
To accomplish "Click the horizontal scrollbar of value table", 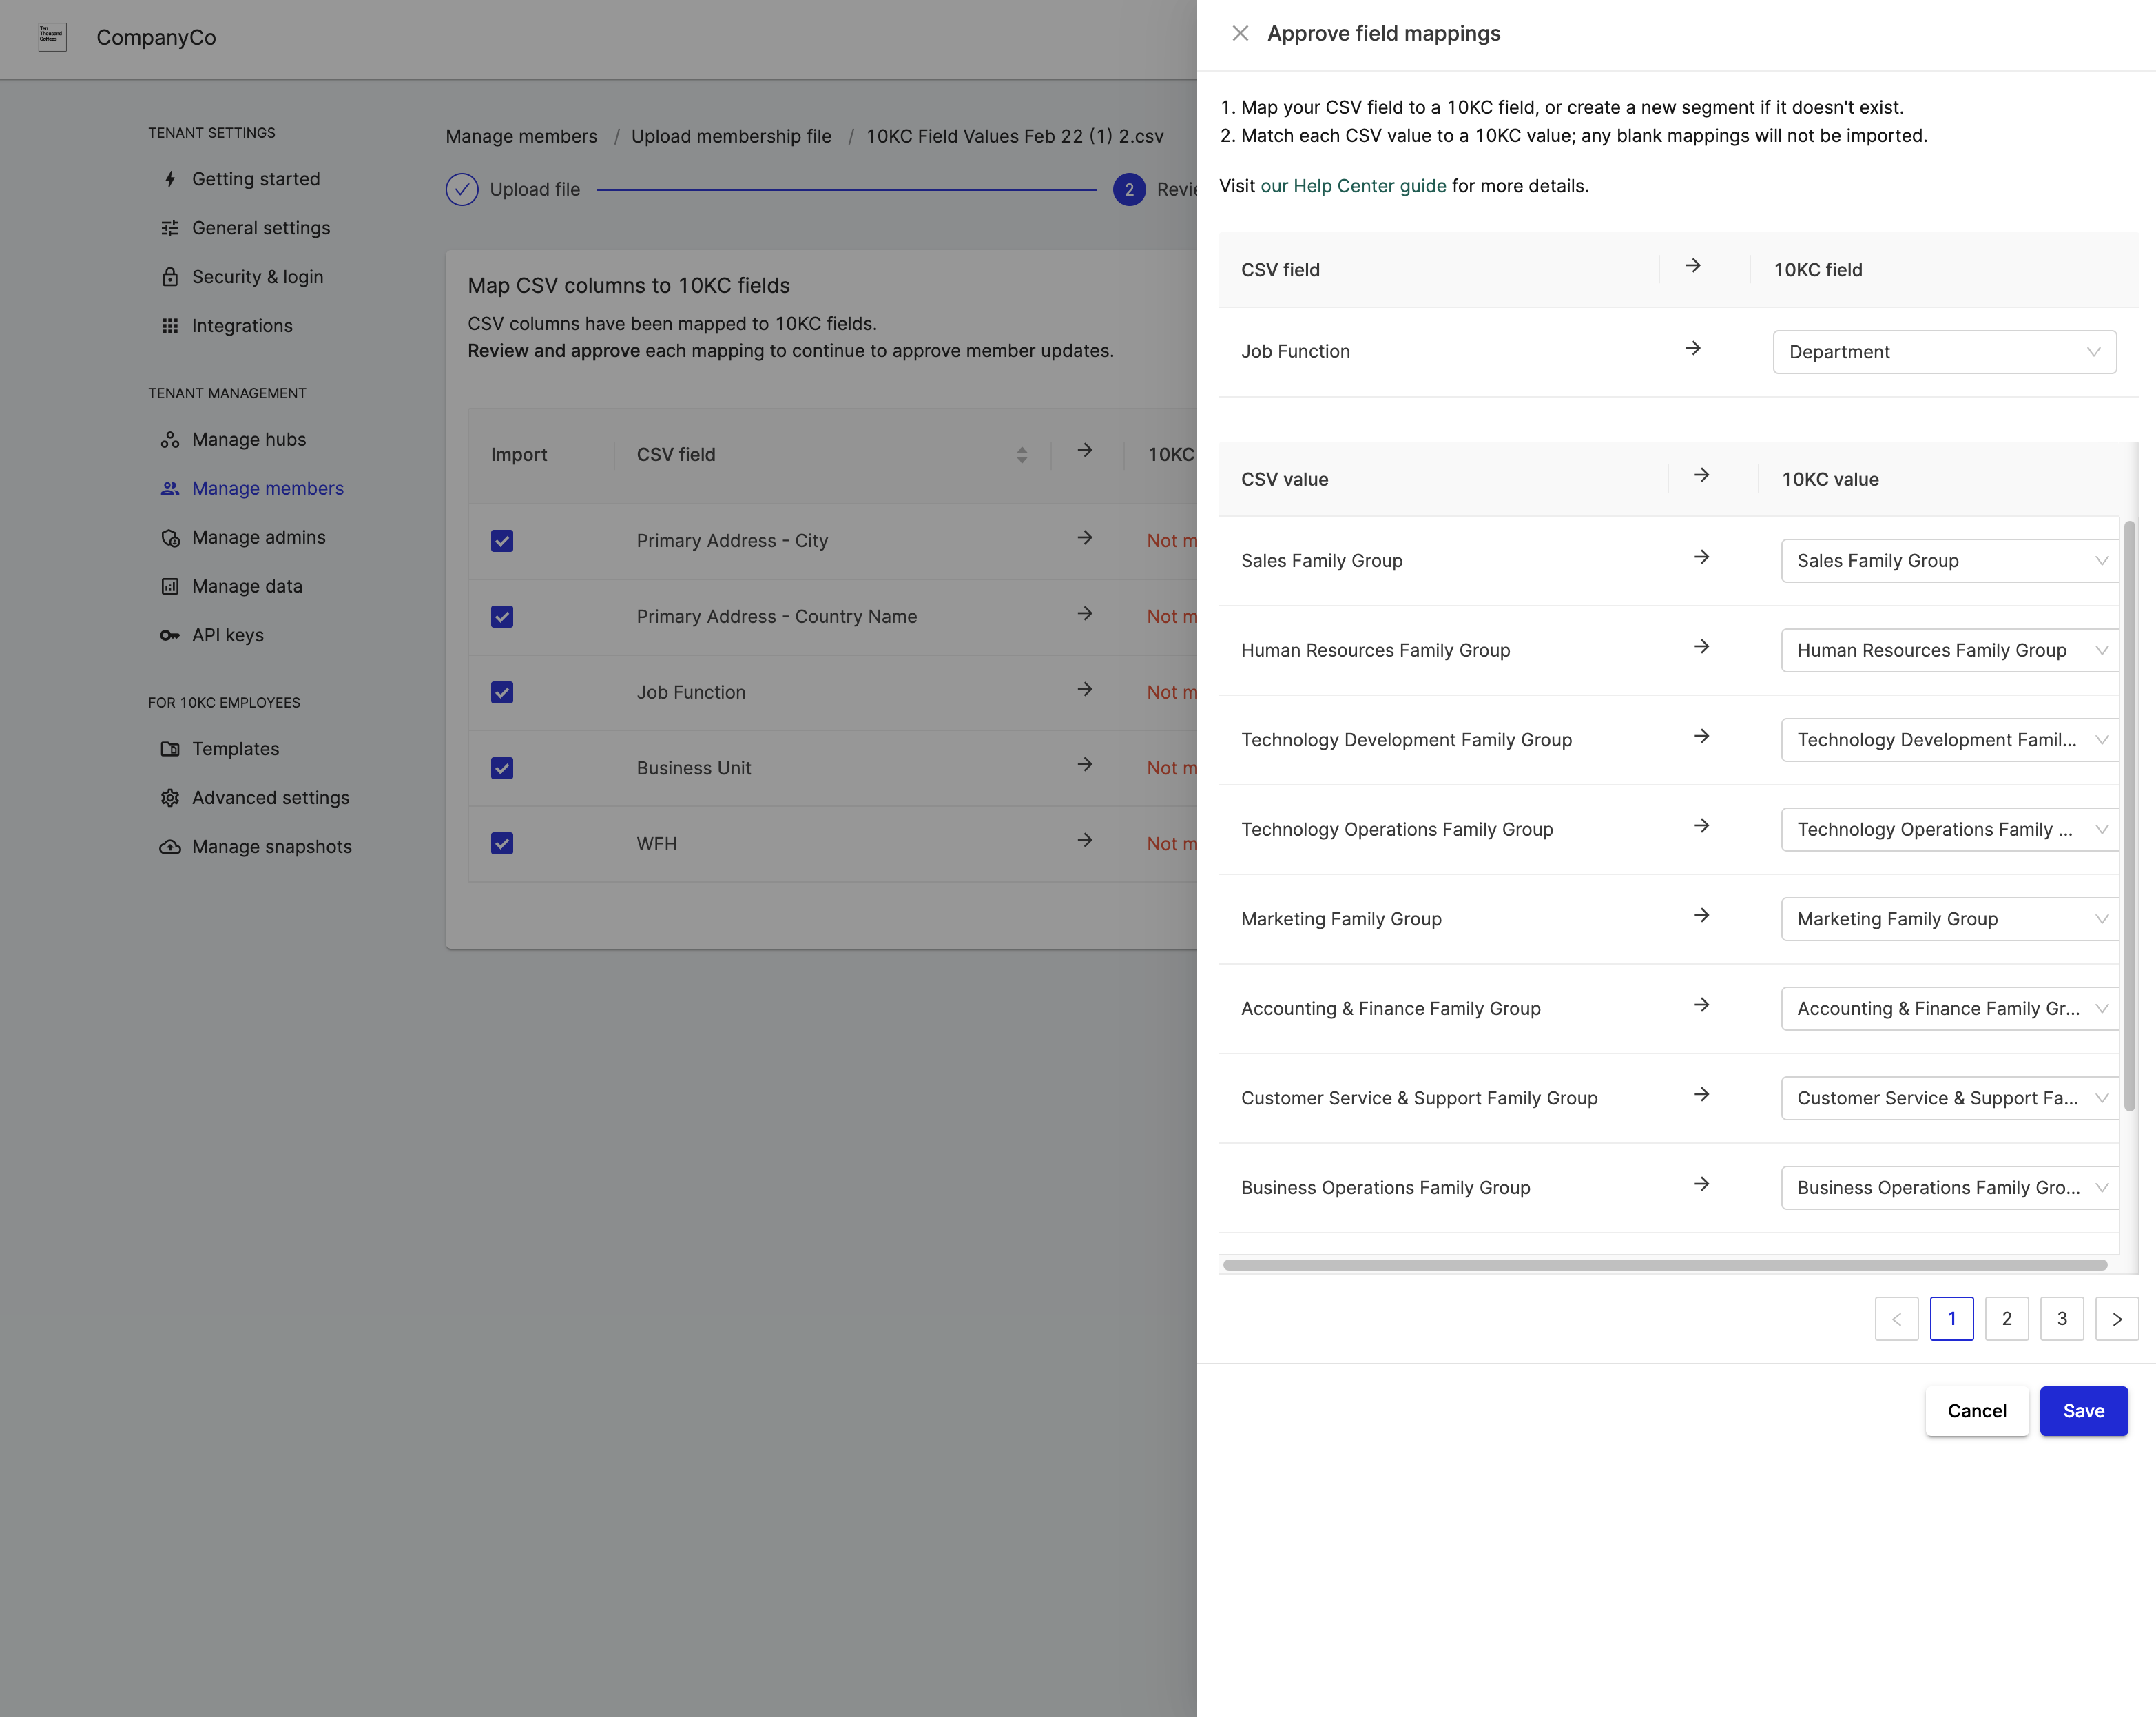I will tap(1664, 1265).
